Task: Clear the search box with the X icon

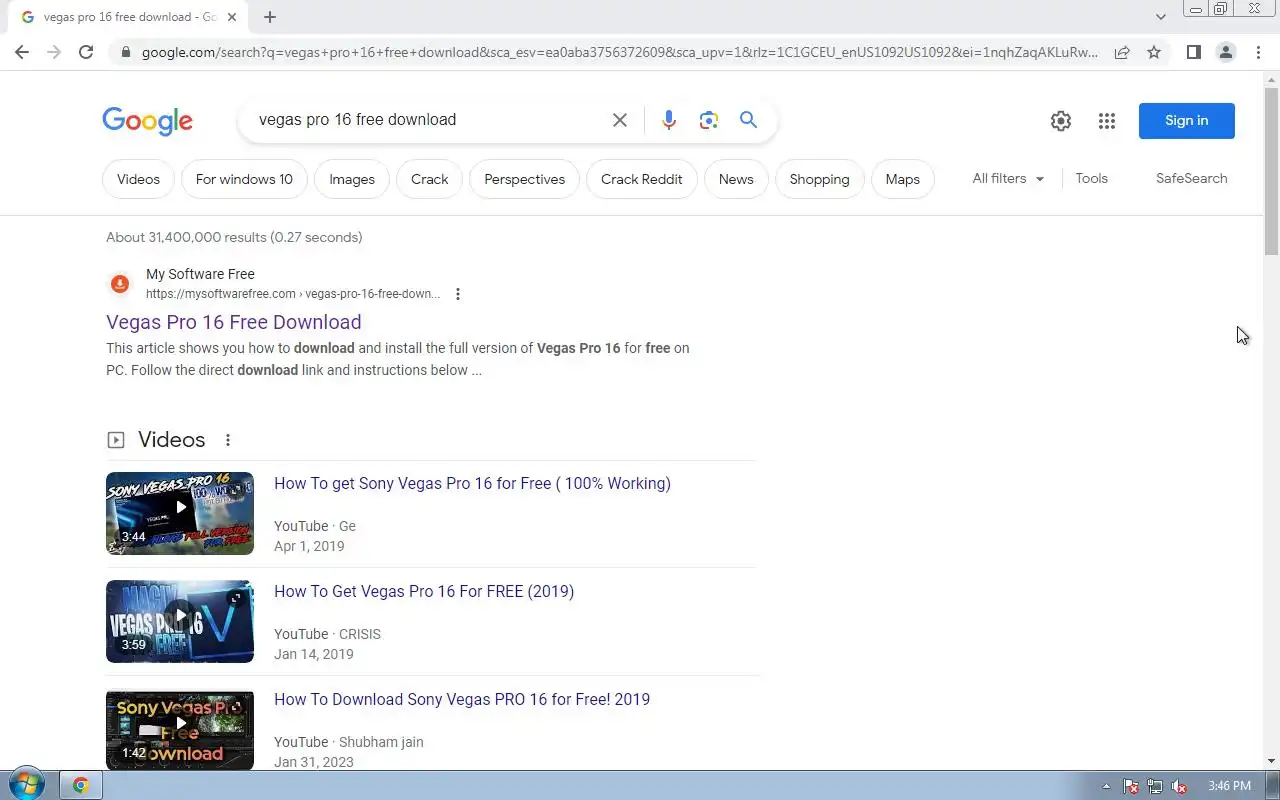Action: coord(620,120)
